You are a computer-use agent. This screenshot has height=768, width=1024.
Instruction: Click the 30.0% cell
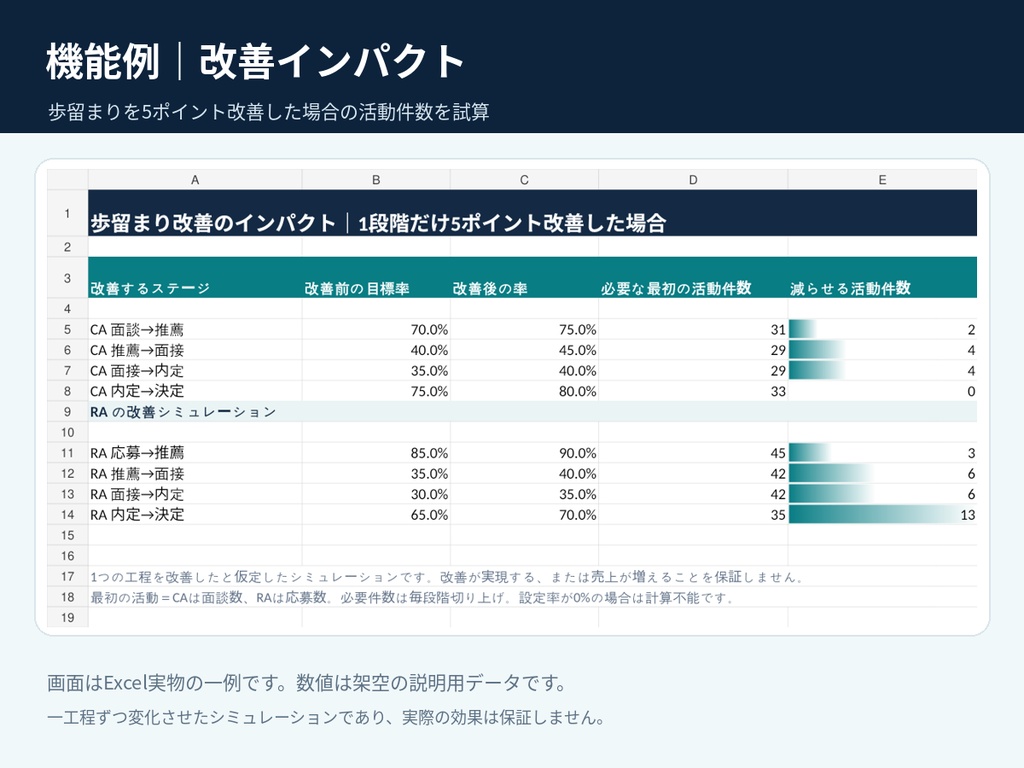tap(376, 494)
